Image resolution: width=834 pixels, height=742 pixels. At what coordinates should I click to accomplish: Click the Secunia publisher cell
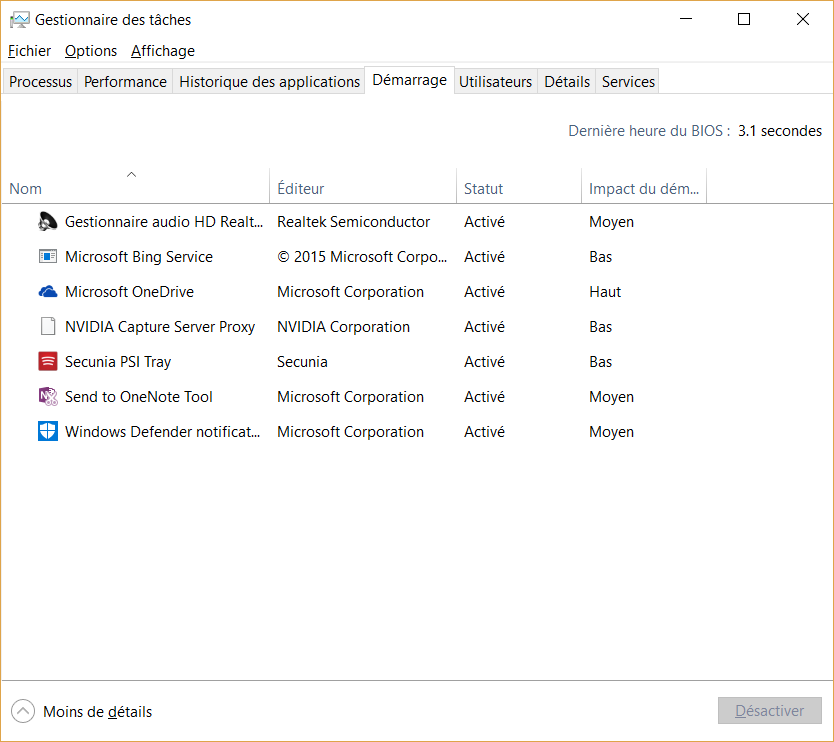click(x=302, y=362)
